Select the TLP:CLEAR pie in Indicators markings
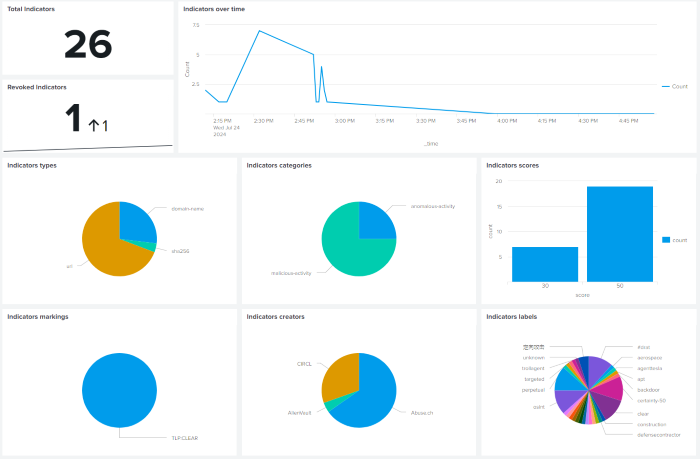Viewport: 700px width, 459px height. (120, 390)
